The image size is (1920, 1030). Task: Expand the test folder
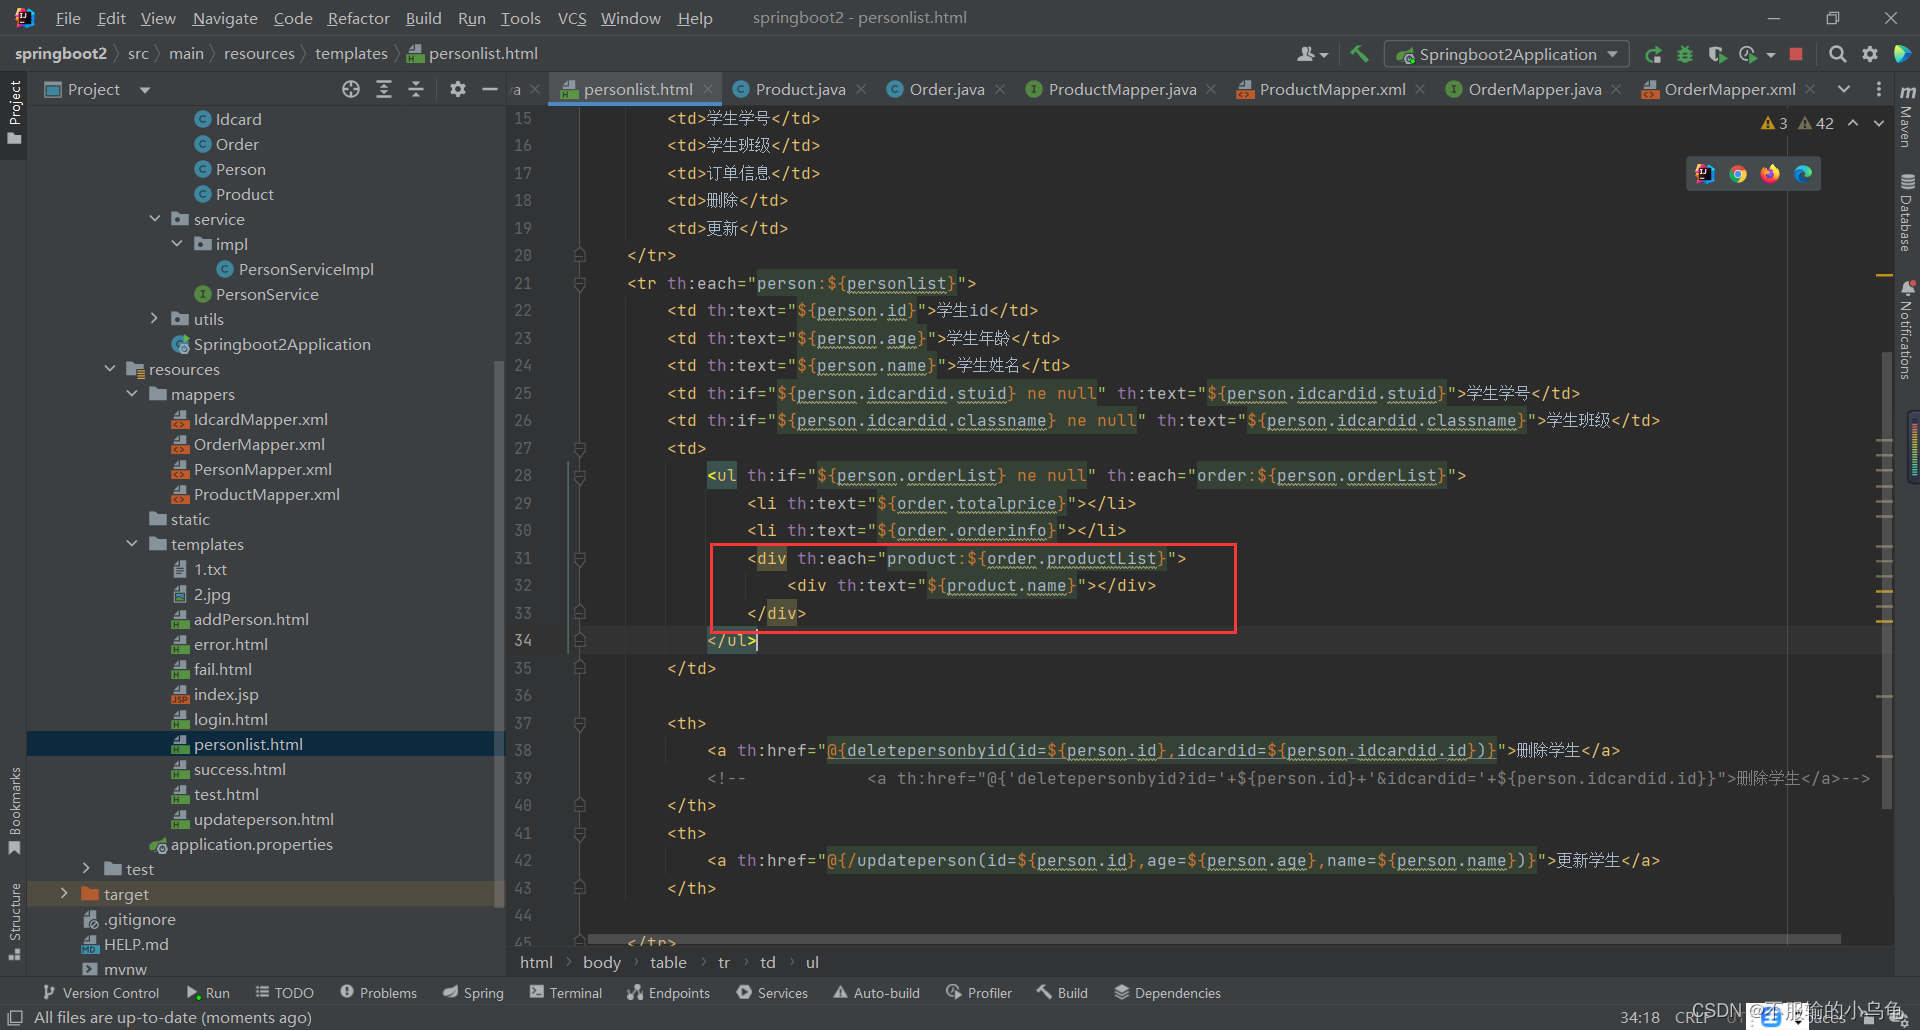click(x=87, y=869)
